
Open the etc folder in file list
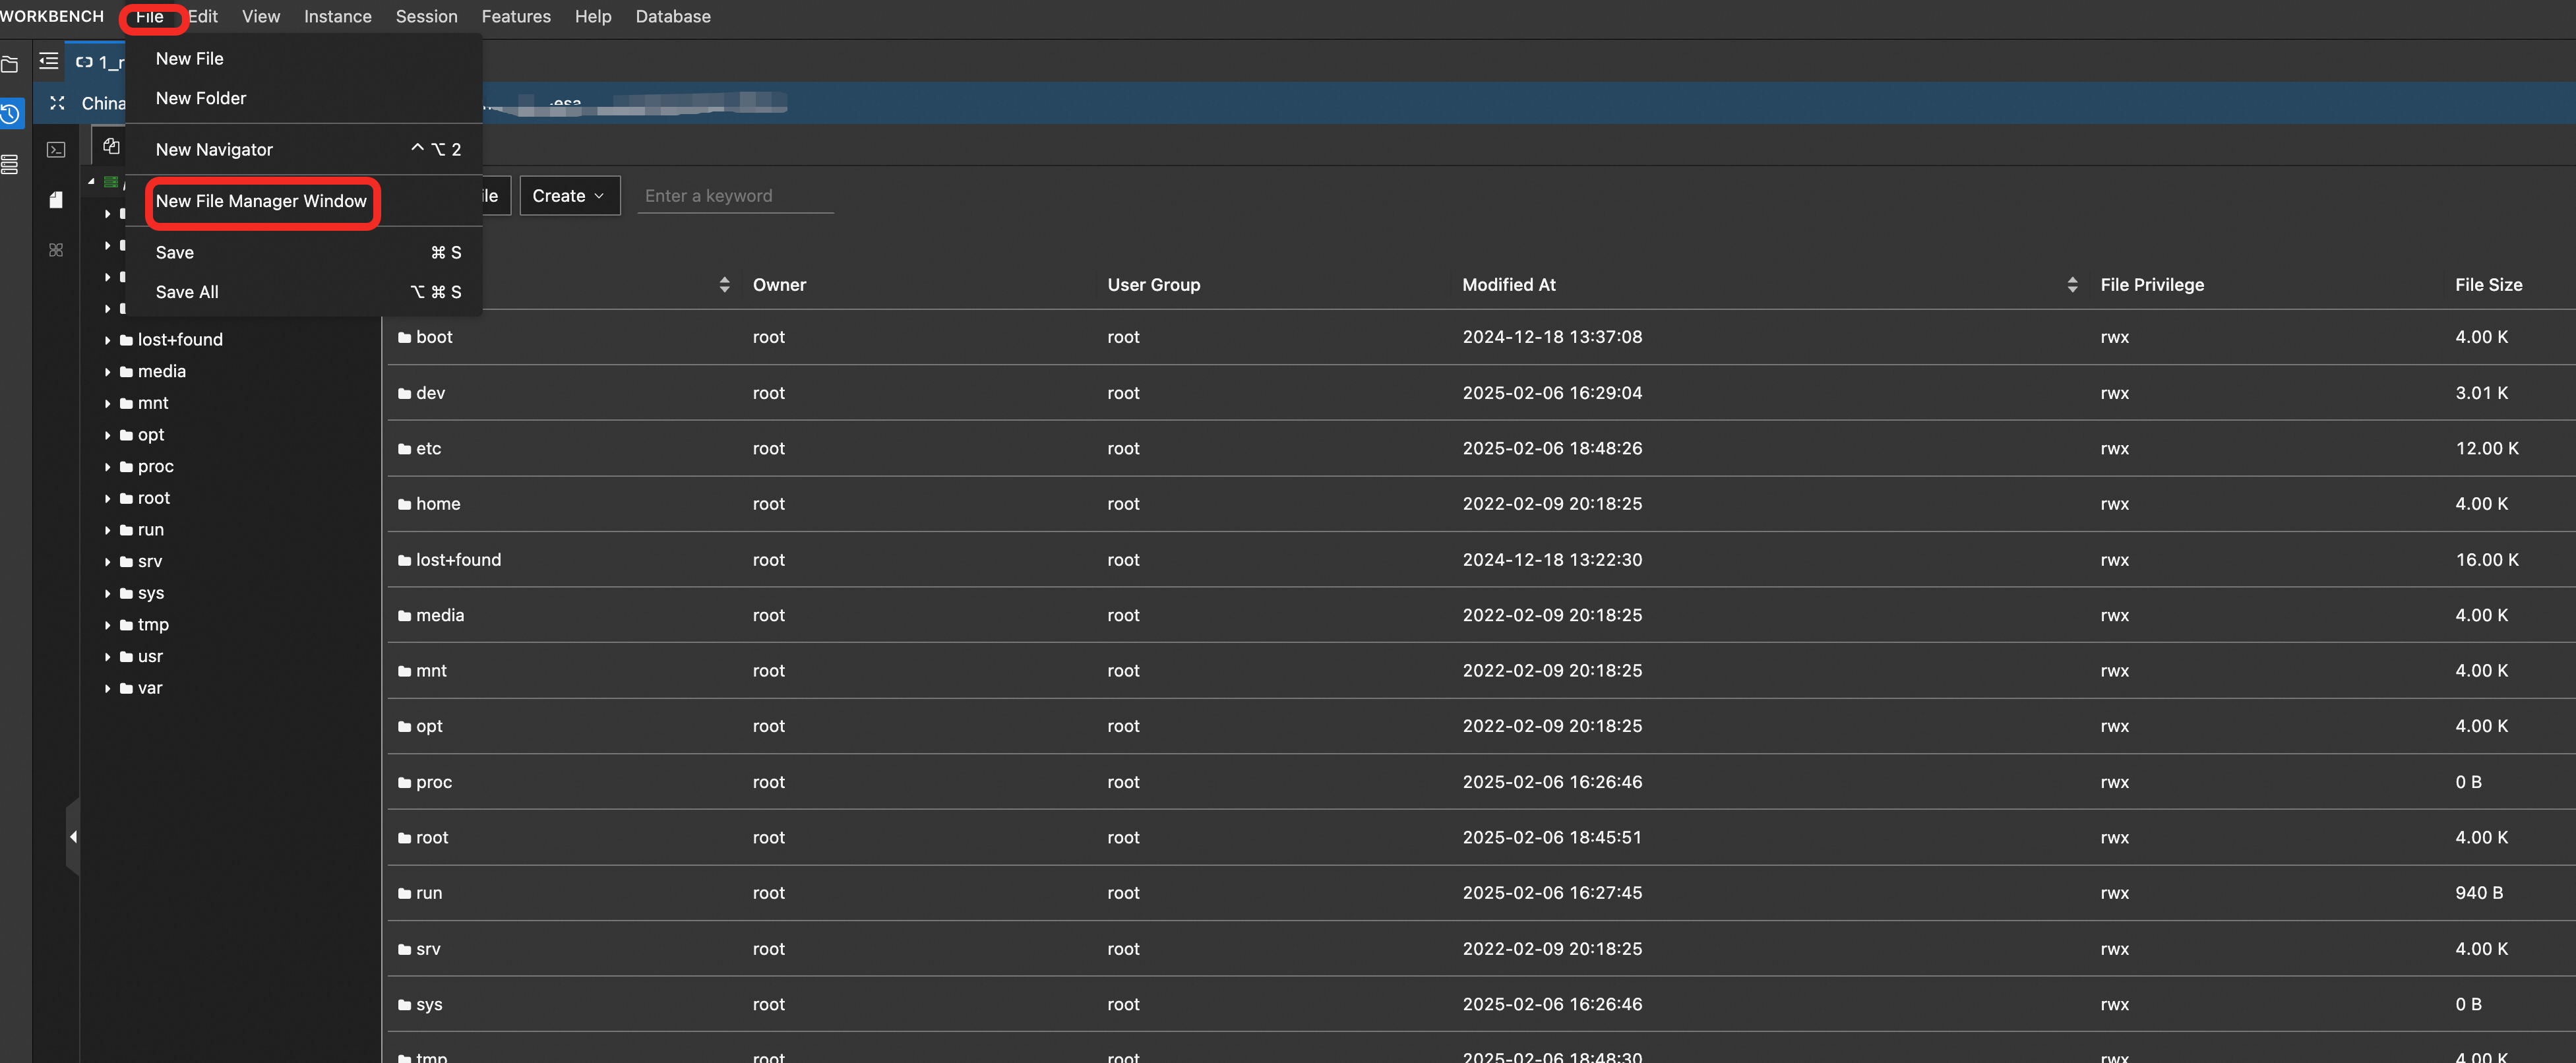tap(428, 449)
